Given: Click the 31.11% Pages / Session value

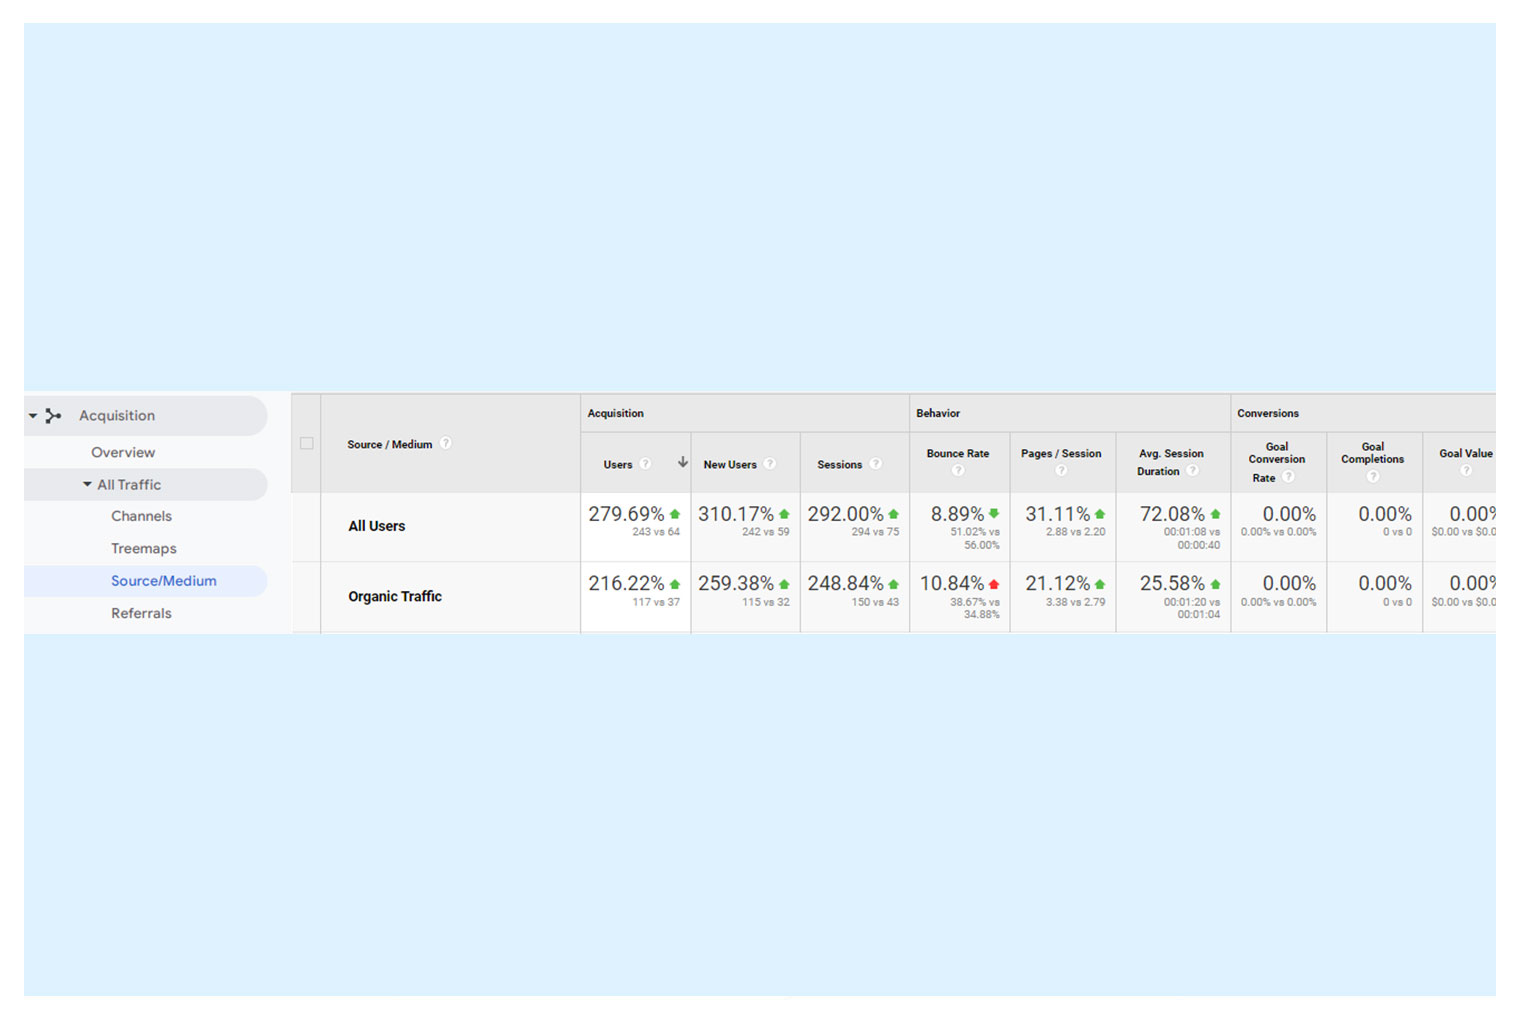Looking at the screenshot, I should pos(1058,514).
